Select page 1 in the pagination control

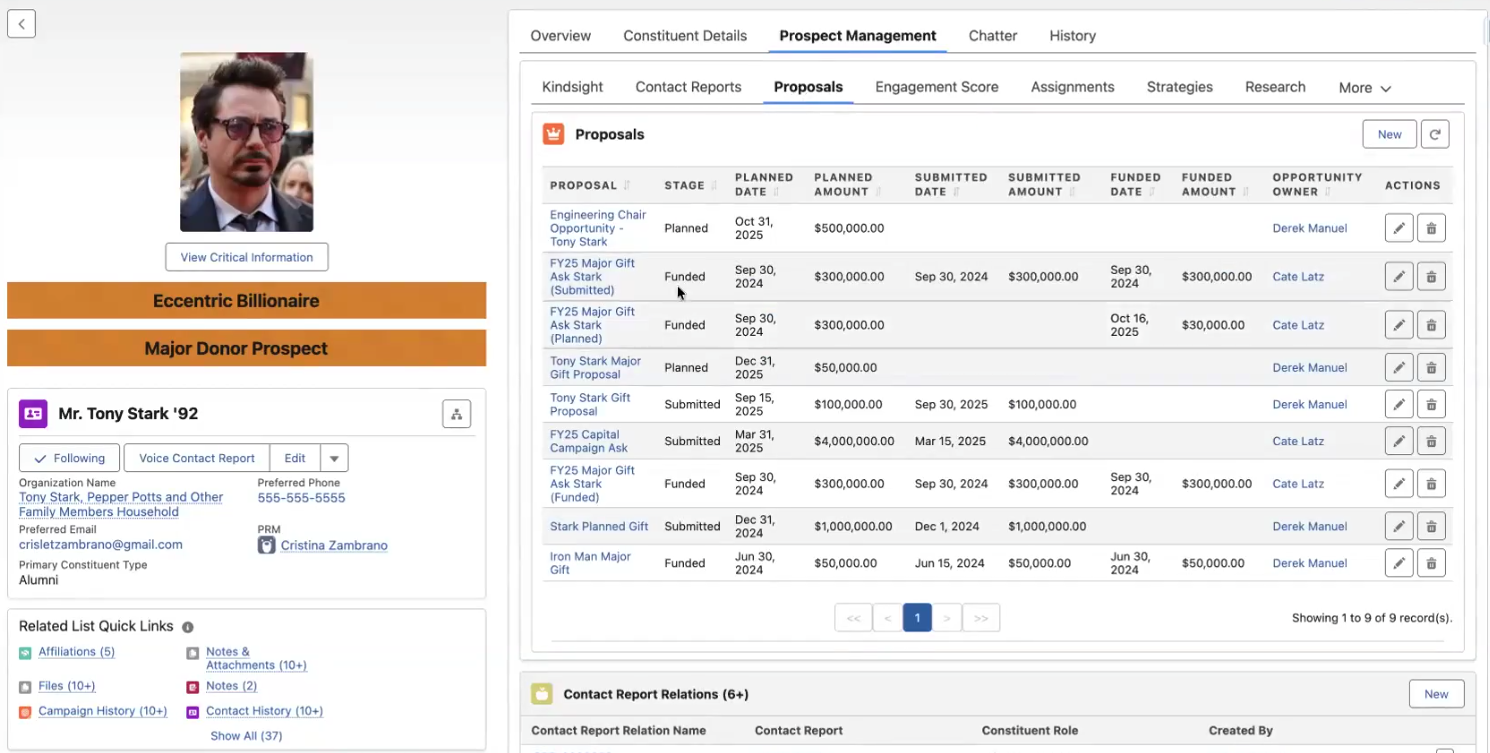[x=917, y=617]
